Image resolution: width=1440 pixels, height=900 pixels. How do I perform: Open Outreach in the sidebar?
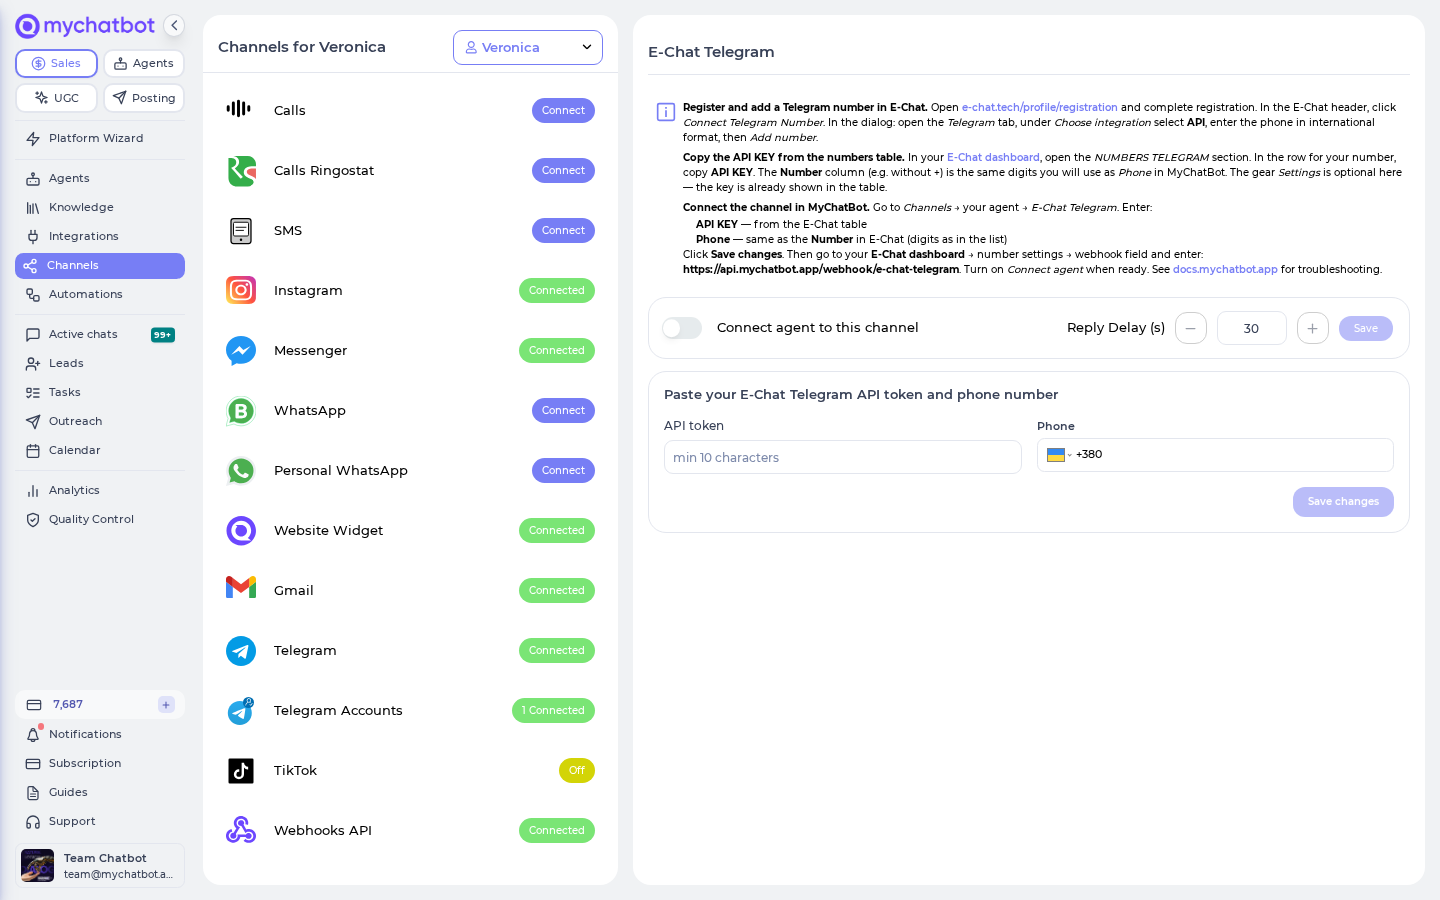[99, 421]
